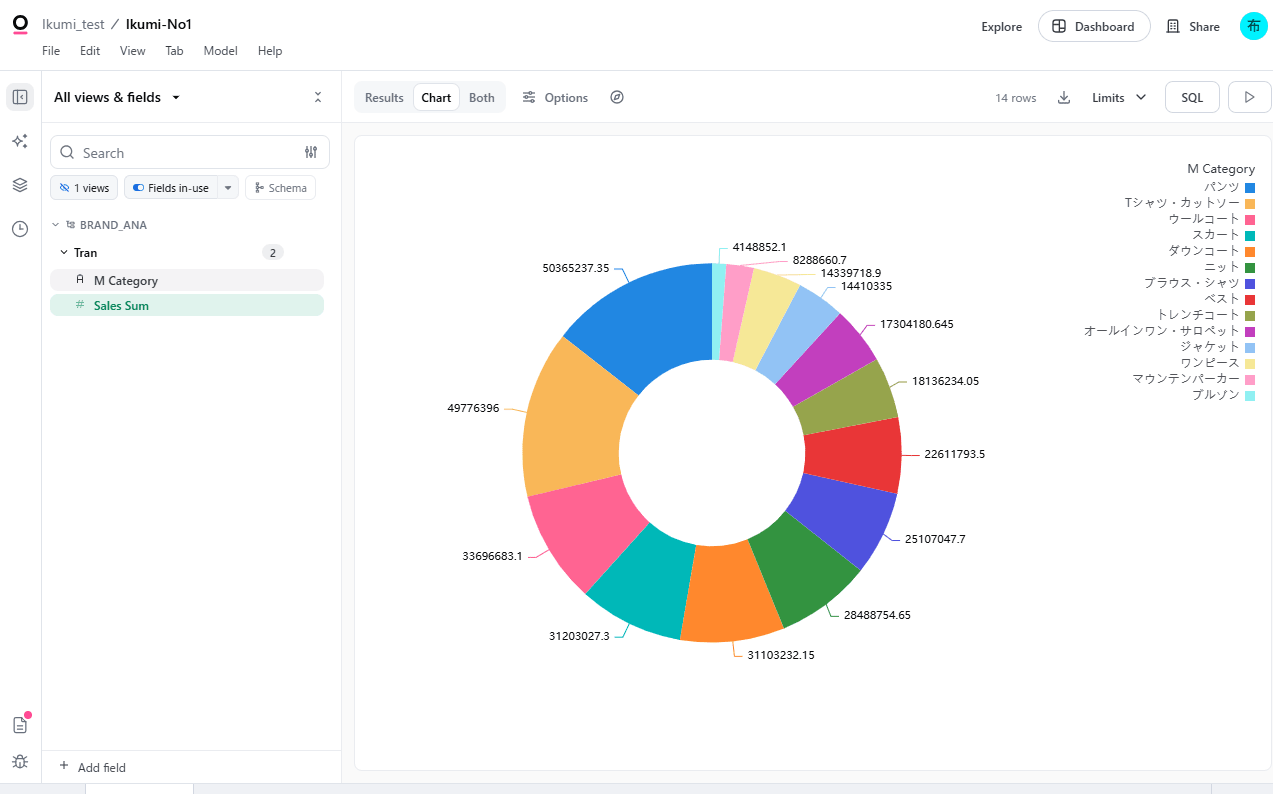The image size is (1273, 794).
Task: Click the red 22611793.5 donut slice
Action: pos(855,456)
